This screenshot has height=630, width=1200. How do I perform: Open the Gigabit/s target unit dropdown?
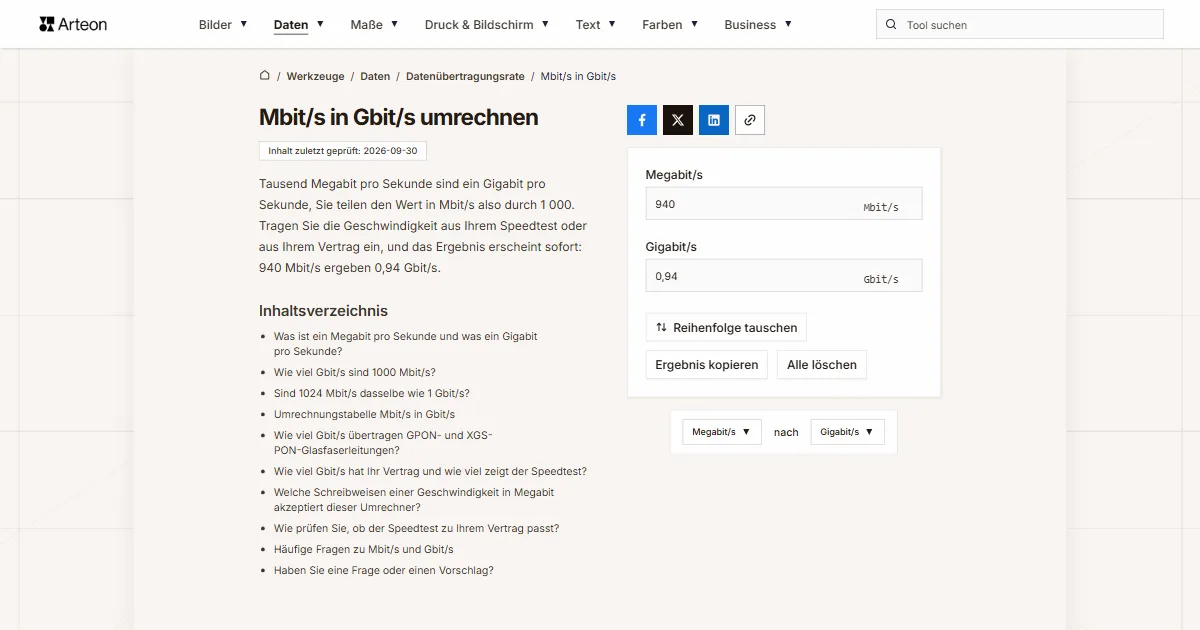point(848,432)
